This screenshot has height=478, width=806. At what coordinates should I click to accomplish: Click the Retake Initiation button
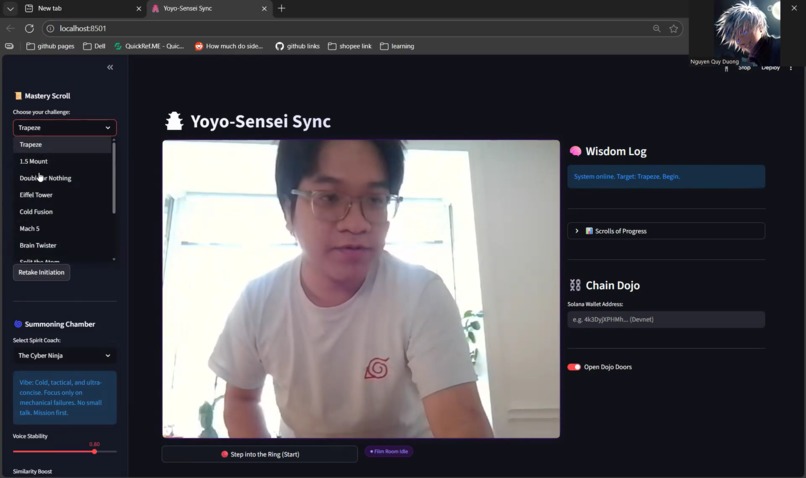[x=41, y=272]
